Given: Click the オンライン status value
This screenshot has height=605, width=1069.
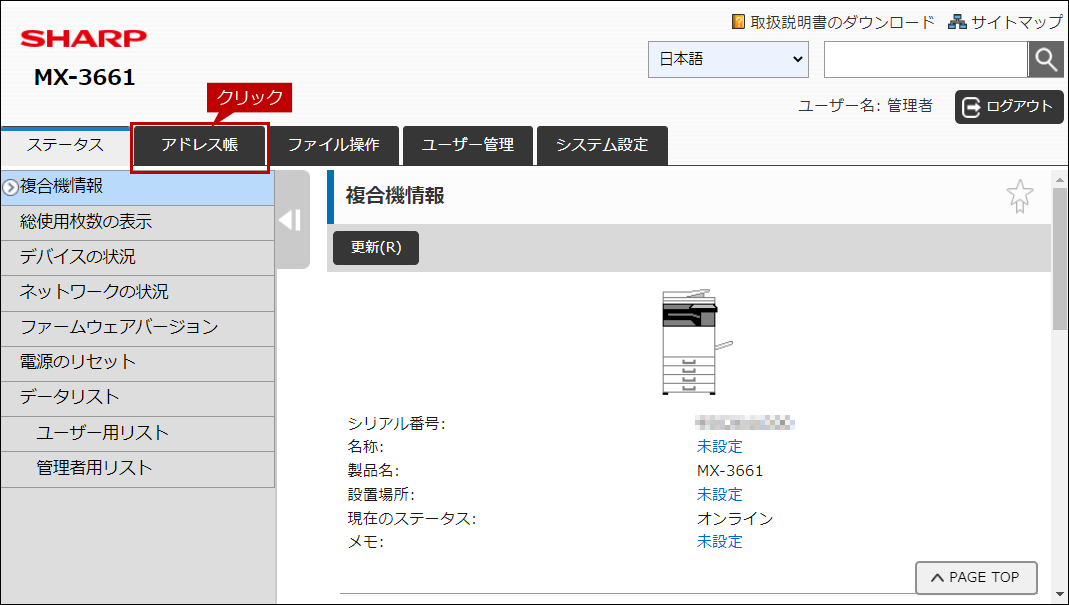Looking at the screenshot, I should coord(735,518).
